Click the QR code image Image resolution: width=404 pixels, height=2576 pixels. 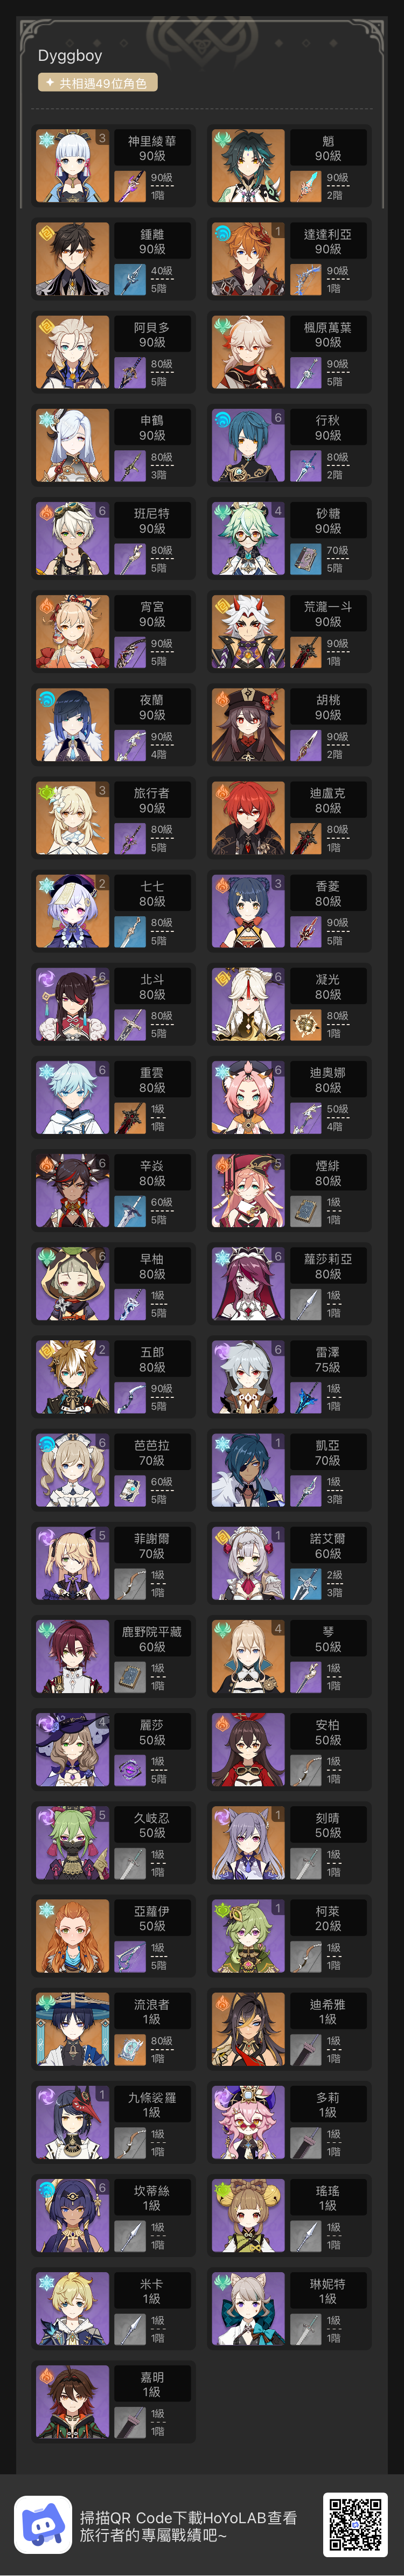pyautogui.click(x=355, y=2524)
